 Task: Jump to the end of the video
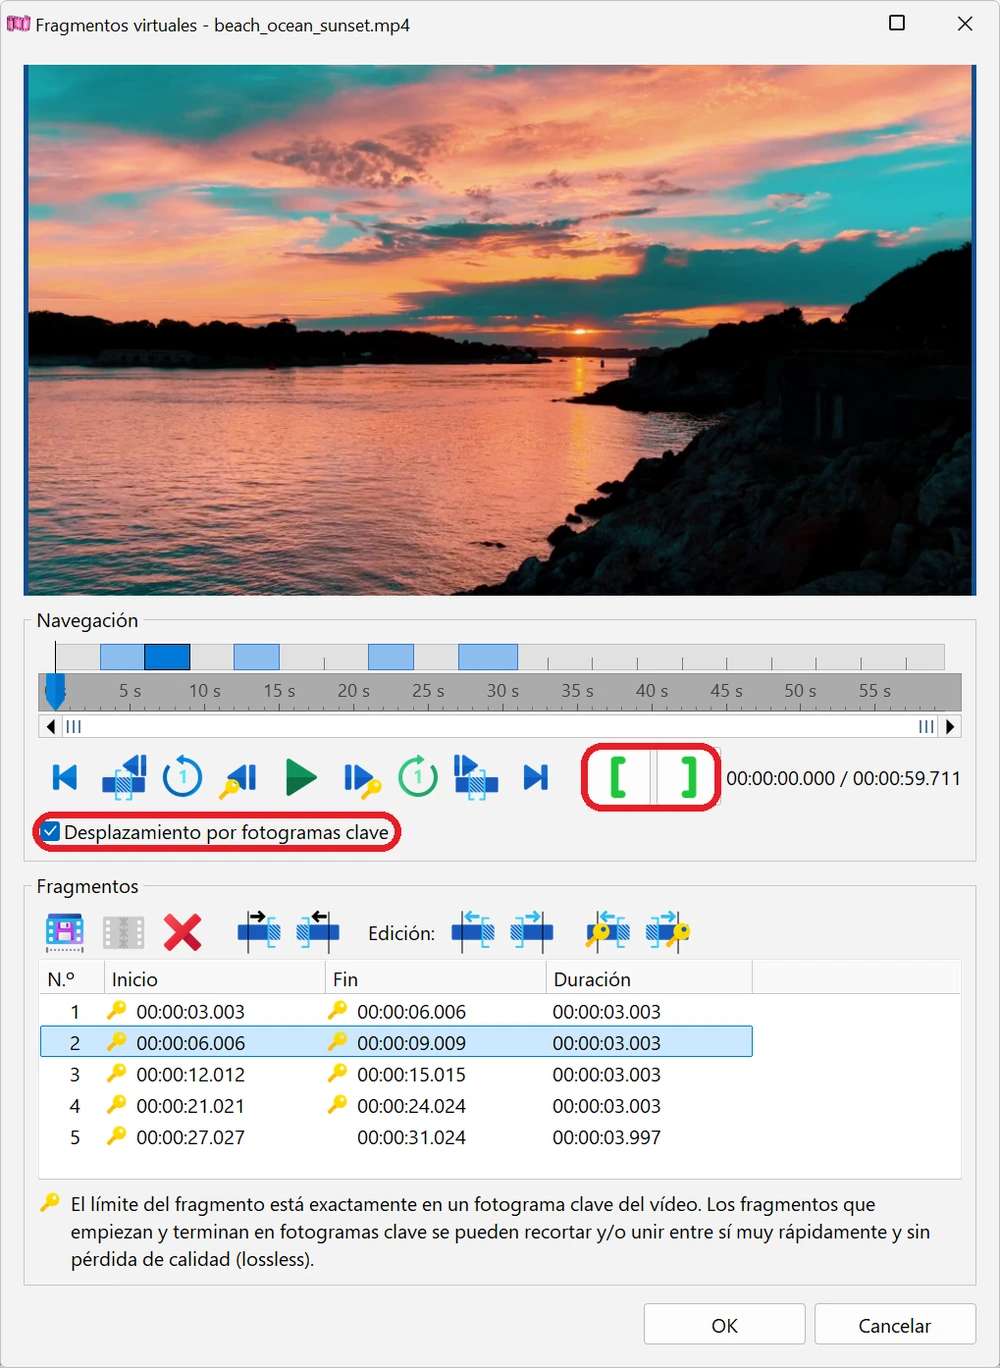click(x=536, y=777)
